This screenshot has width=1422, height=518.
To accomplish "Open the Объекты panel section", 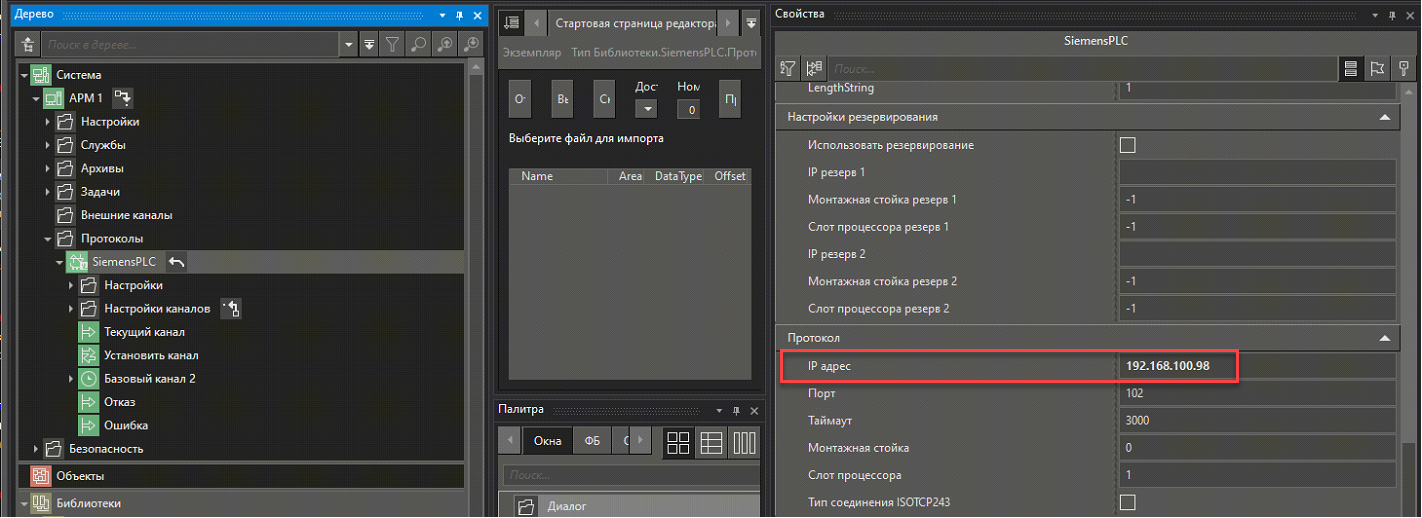I will click(x=80, y=476).
